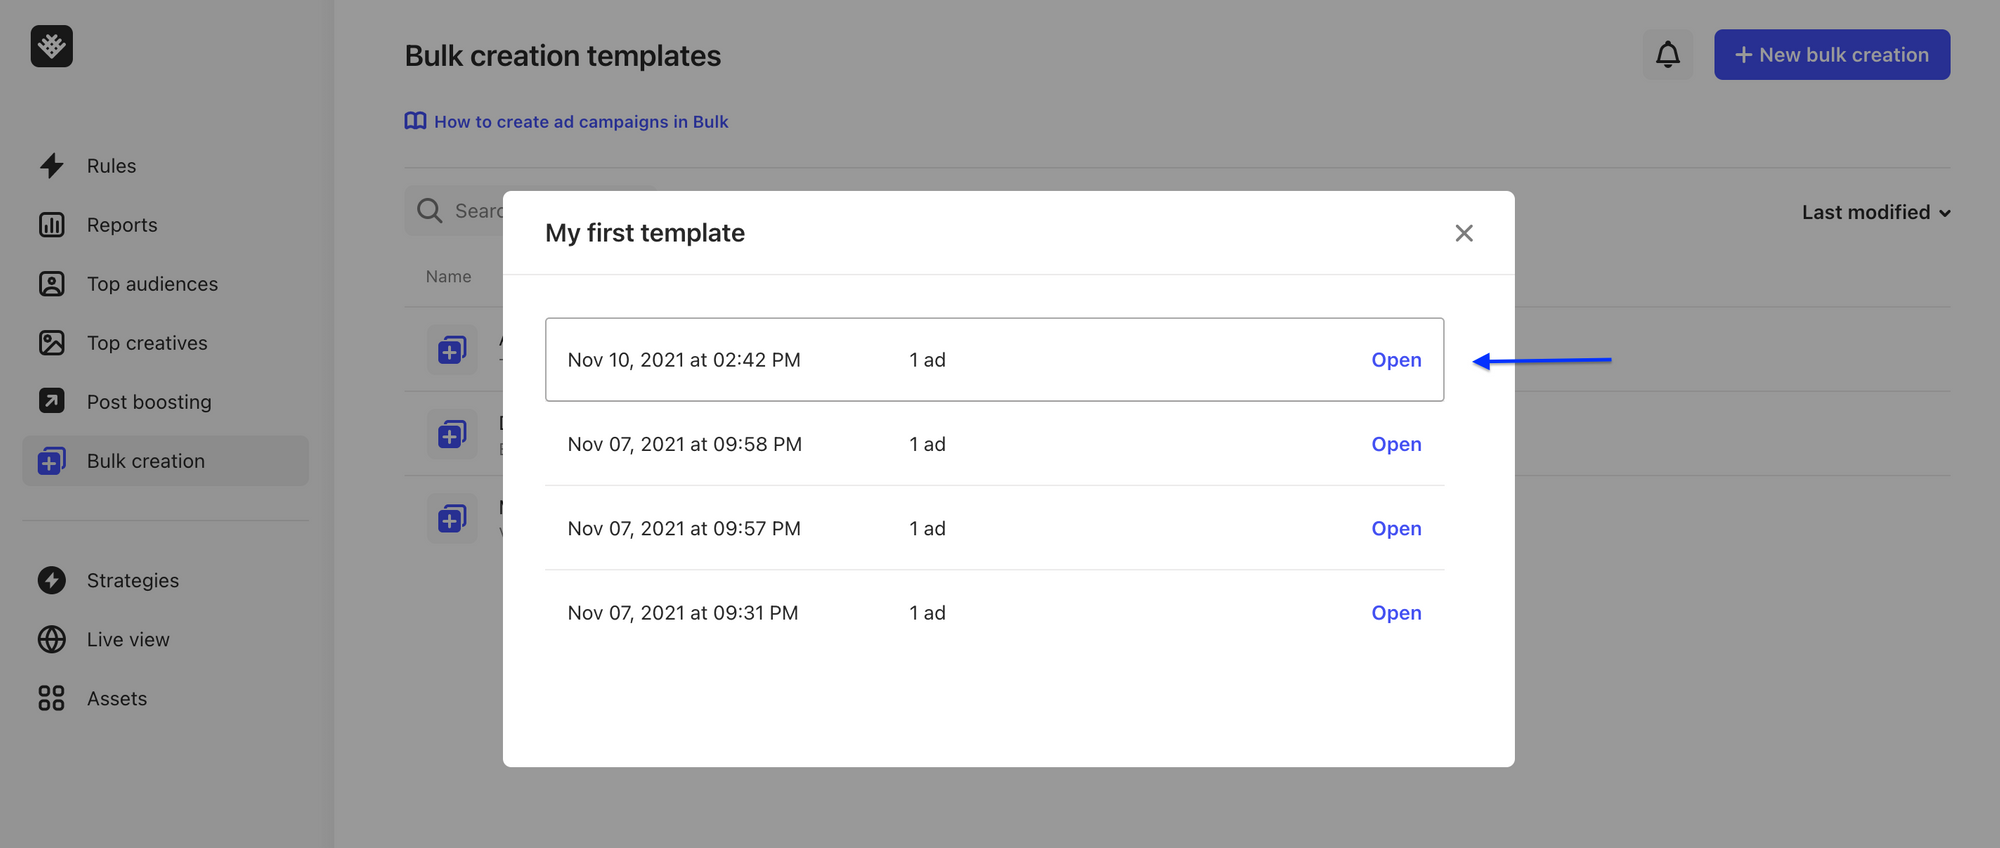Select 'Nov 10, 2021 at 02:42 PM' text

(684, 360)
